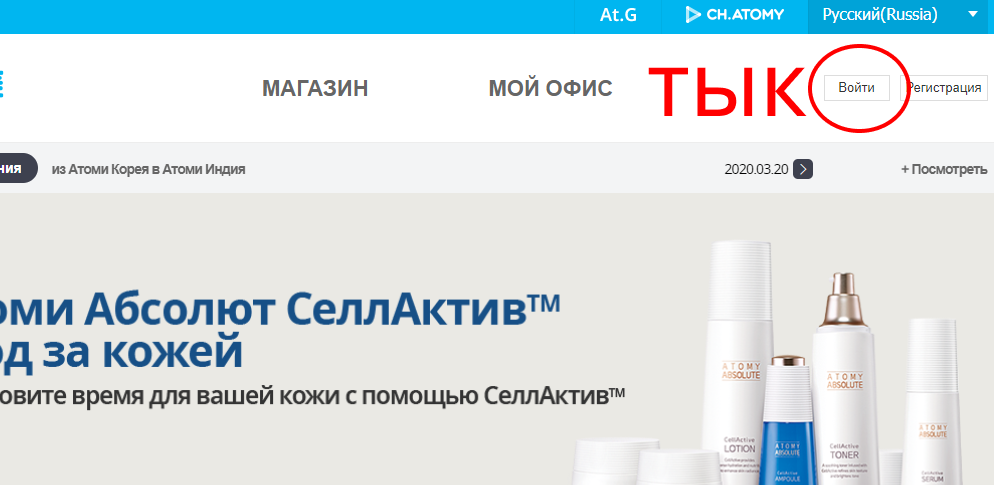Click the Регистрация button
The height and width of the screenshot is (485, 994).
944,87
